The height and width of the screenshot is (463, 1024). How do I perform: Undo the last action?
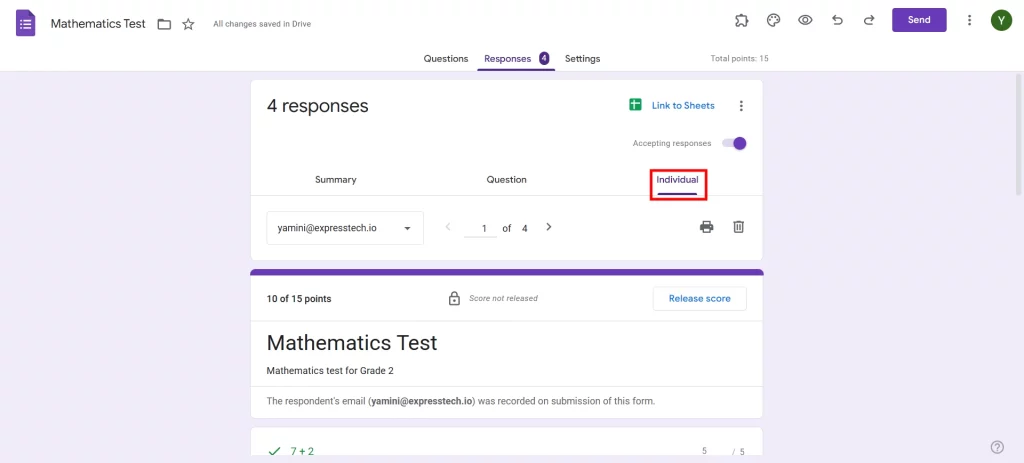(837, 20)
